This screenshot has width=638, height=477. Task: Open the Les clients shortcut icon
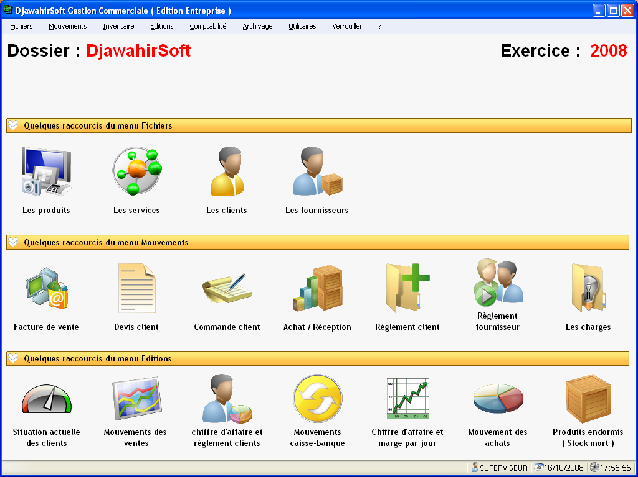click(x=227, y=171)
